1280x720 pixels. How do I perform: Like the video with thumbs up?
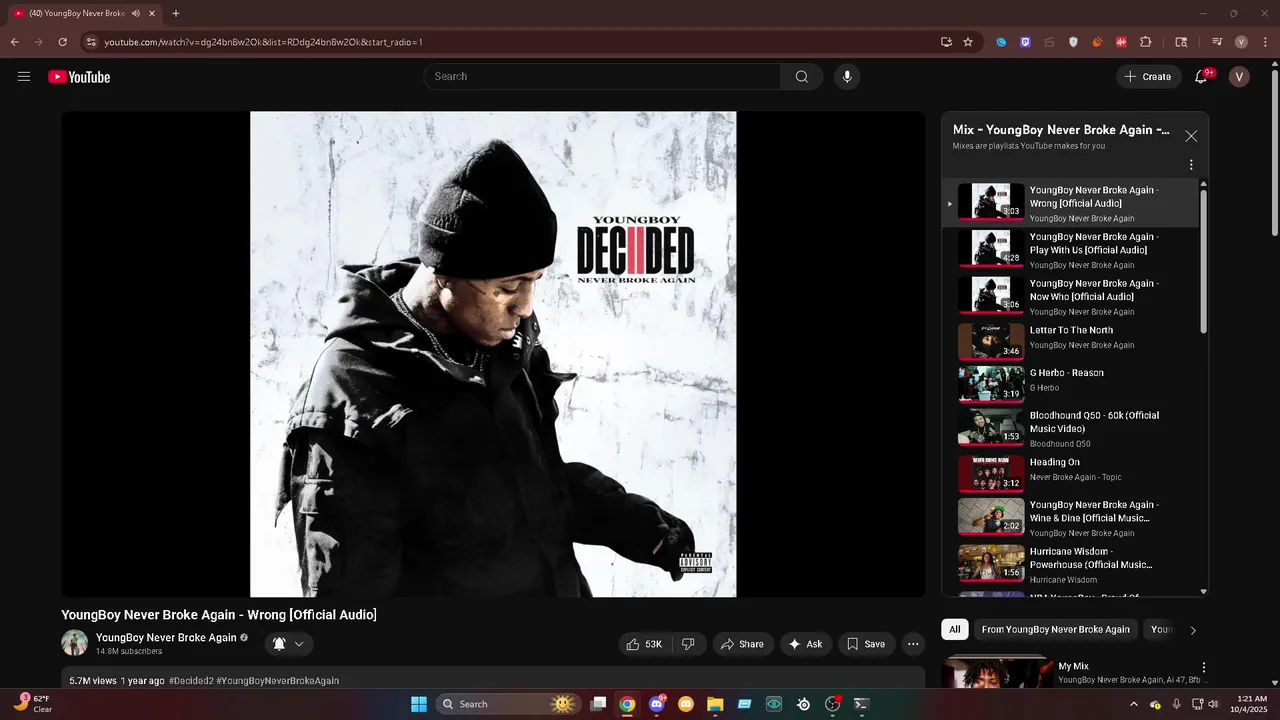pos(644,644)
